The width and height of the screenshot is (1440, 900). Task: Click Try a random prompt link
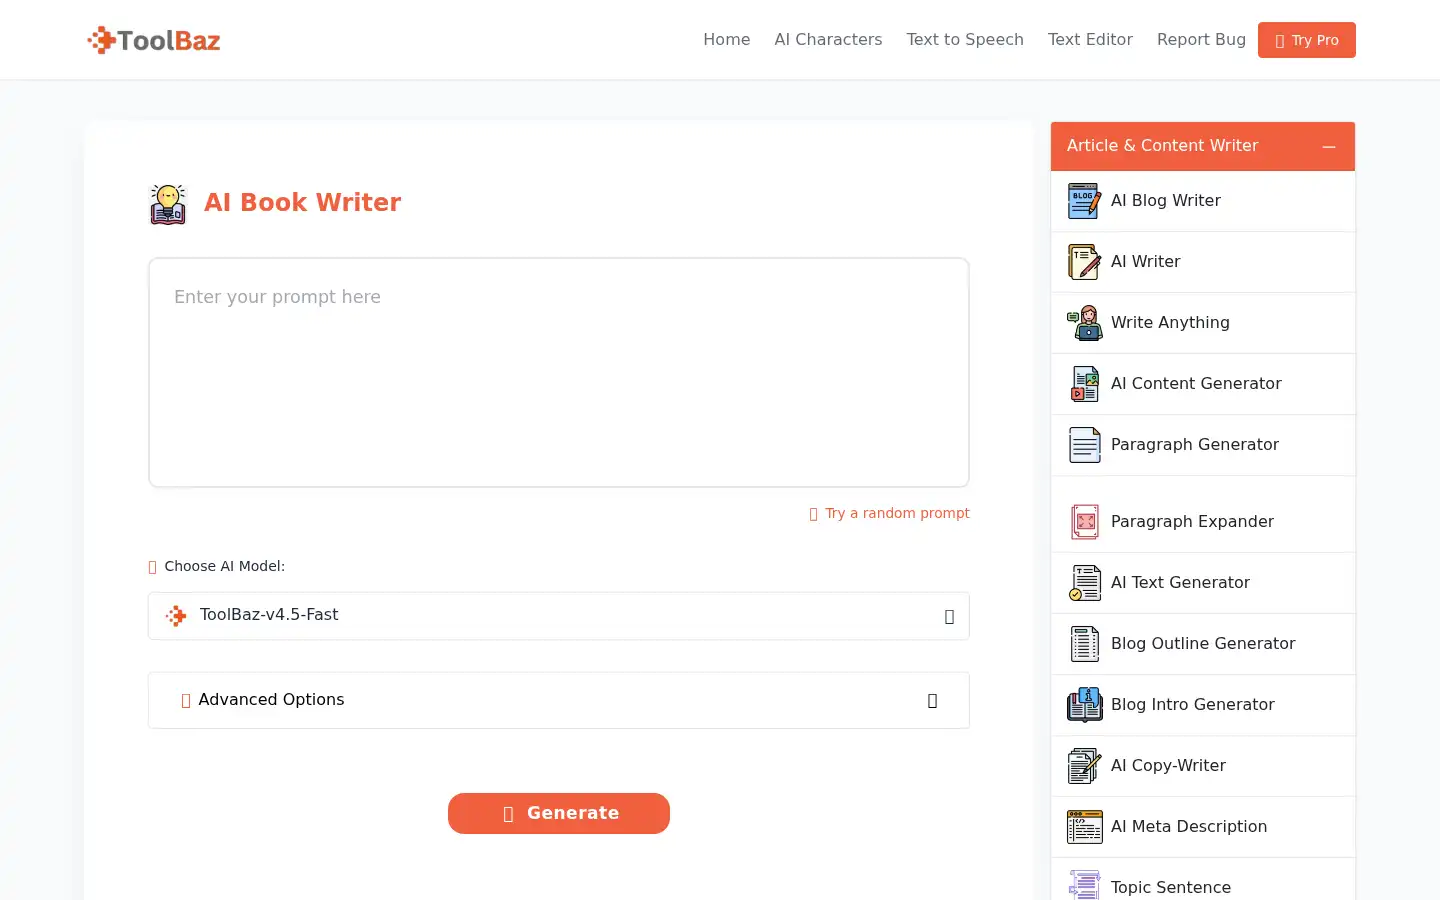(889, 513)
